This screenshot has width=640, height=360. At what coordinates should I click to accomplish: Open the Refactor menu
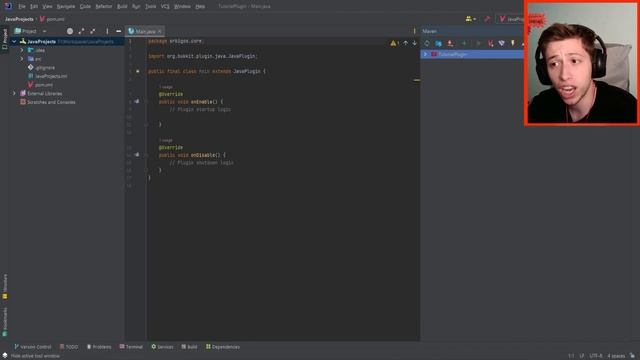[104, 7]
